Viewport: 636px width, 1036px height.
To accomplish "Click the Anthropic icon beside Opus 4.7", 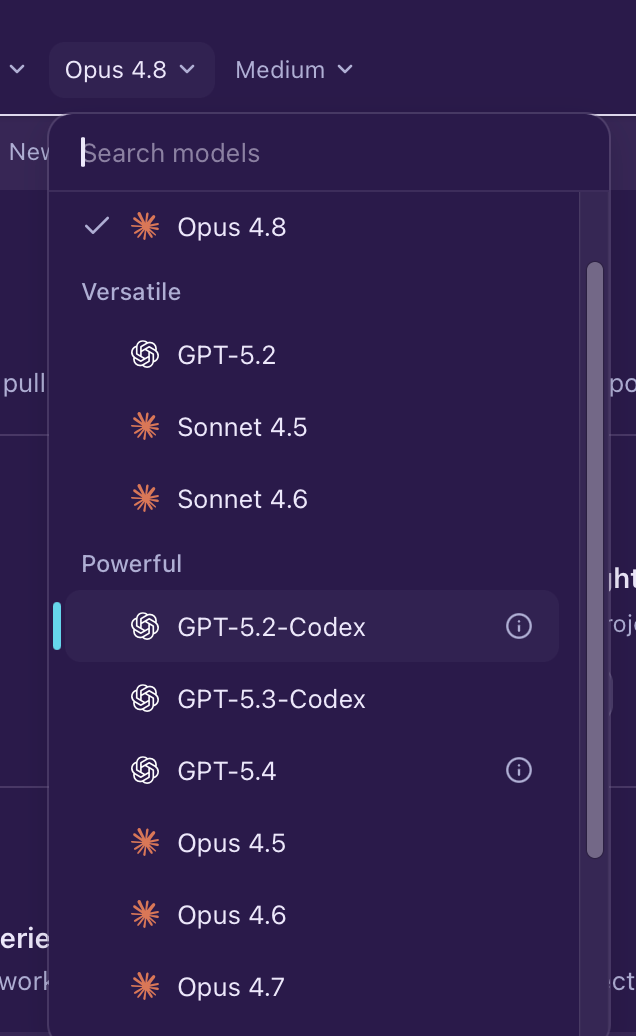I will [x=145, y=986].
